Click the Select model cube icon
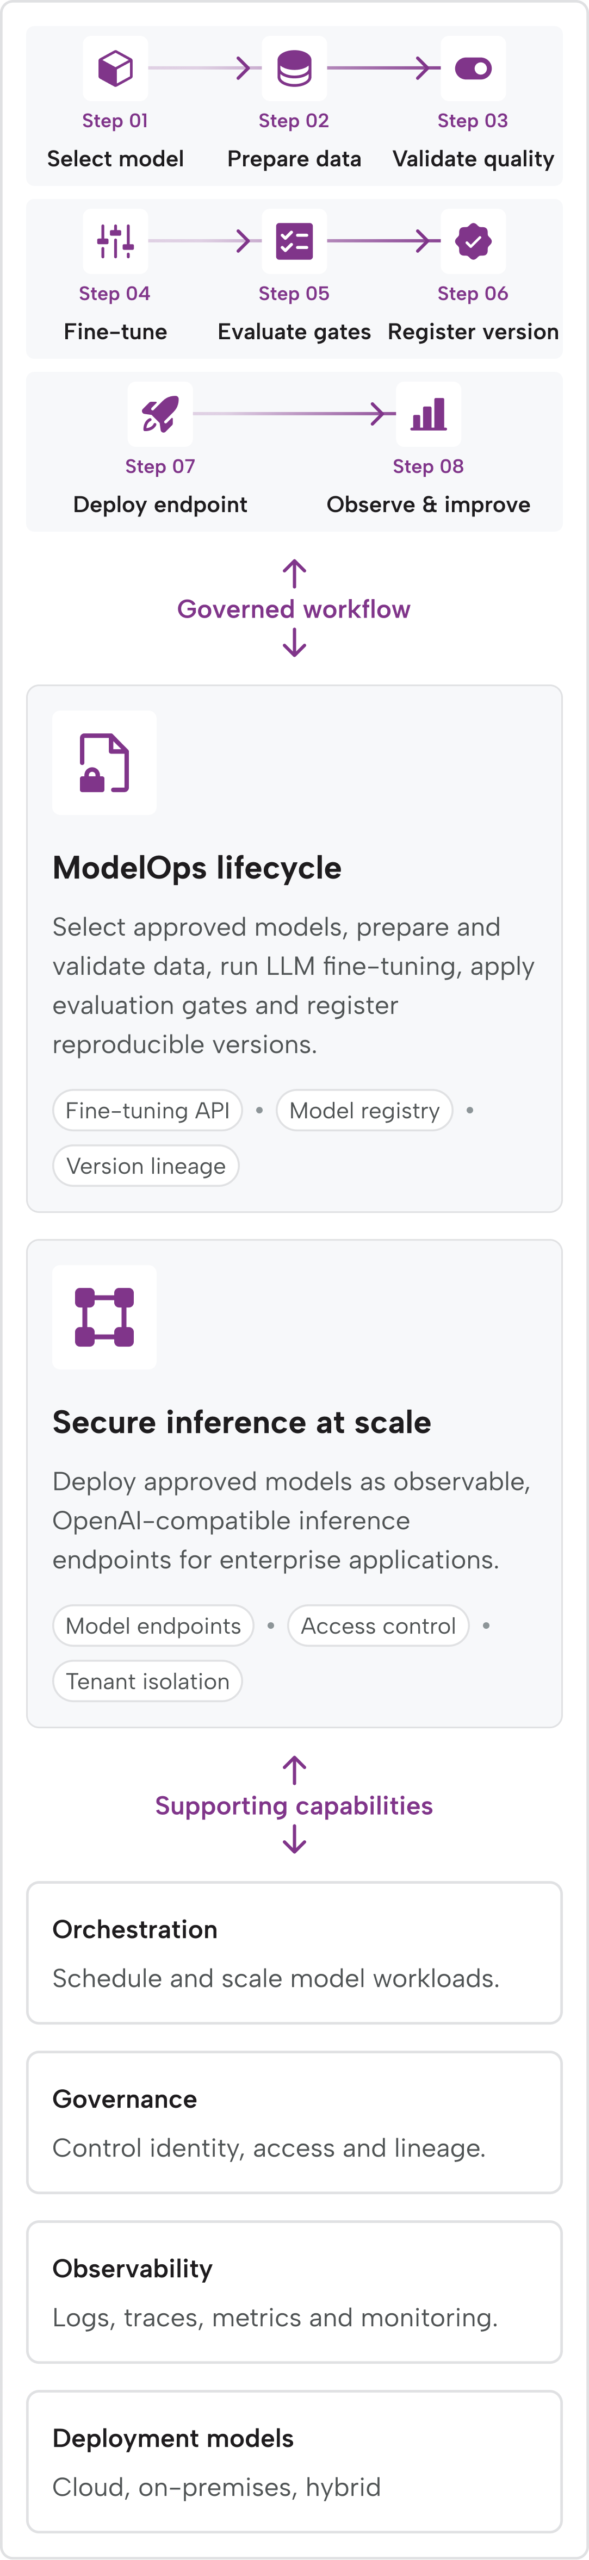Screen dimensions: 589x2560 coord(115,69)
